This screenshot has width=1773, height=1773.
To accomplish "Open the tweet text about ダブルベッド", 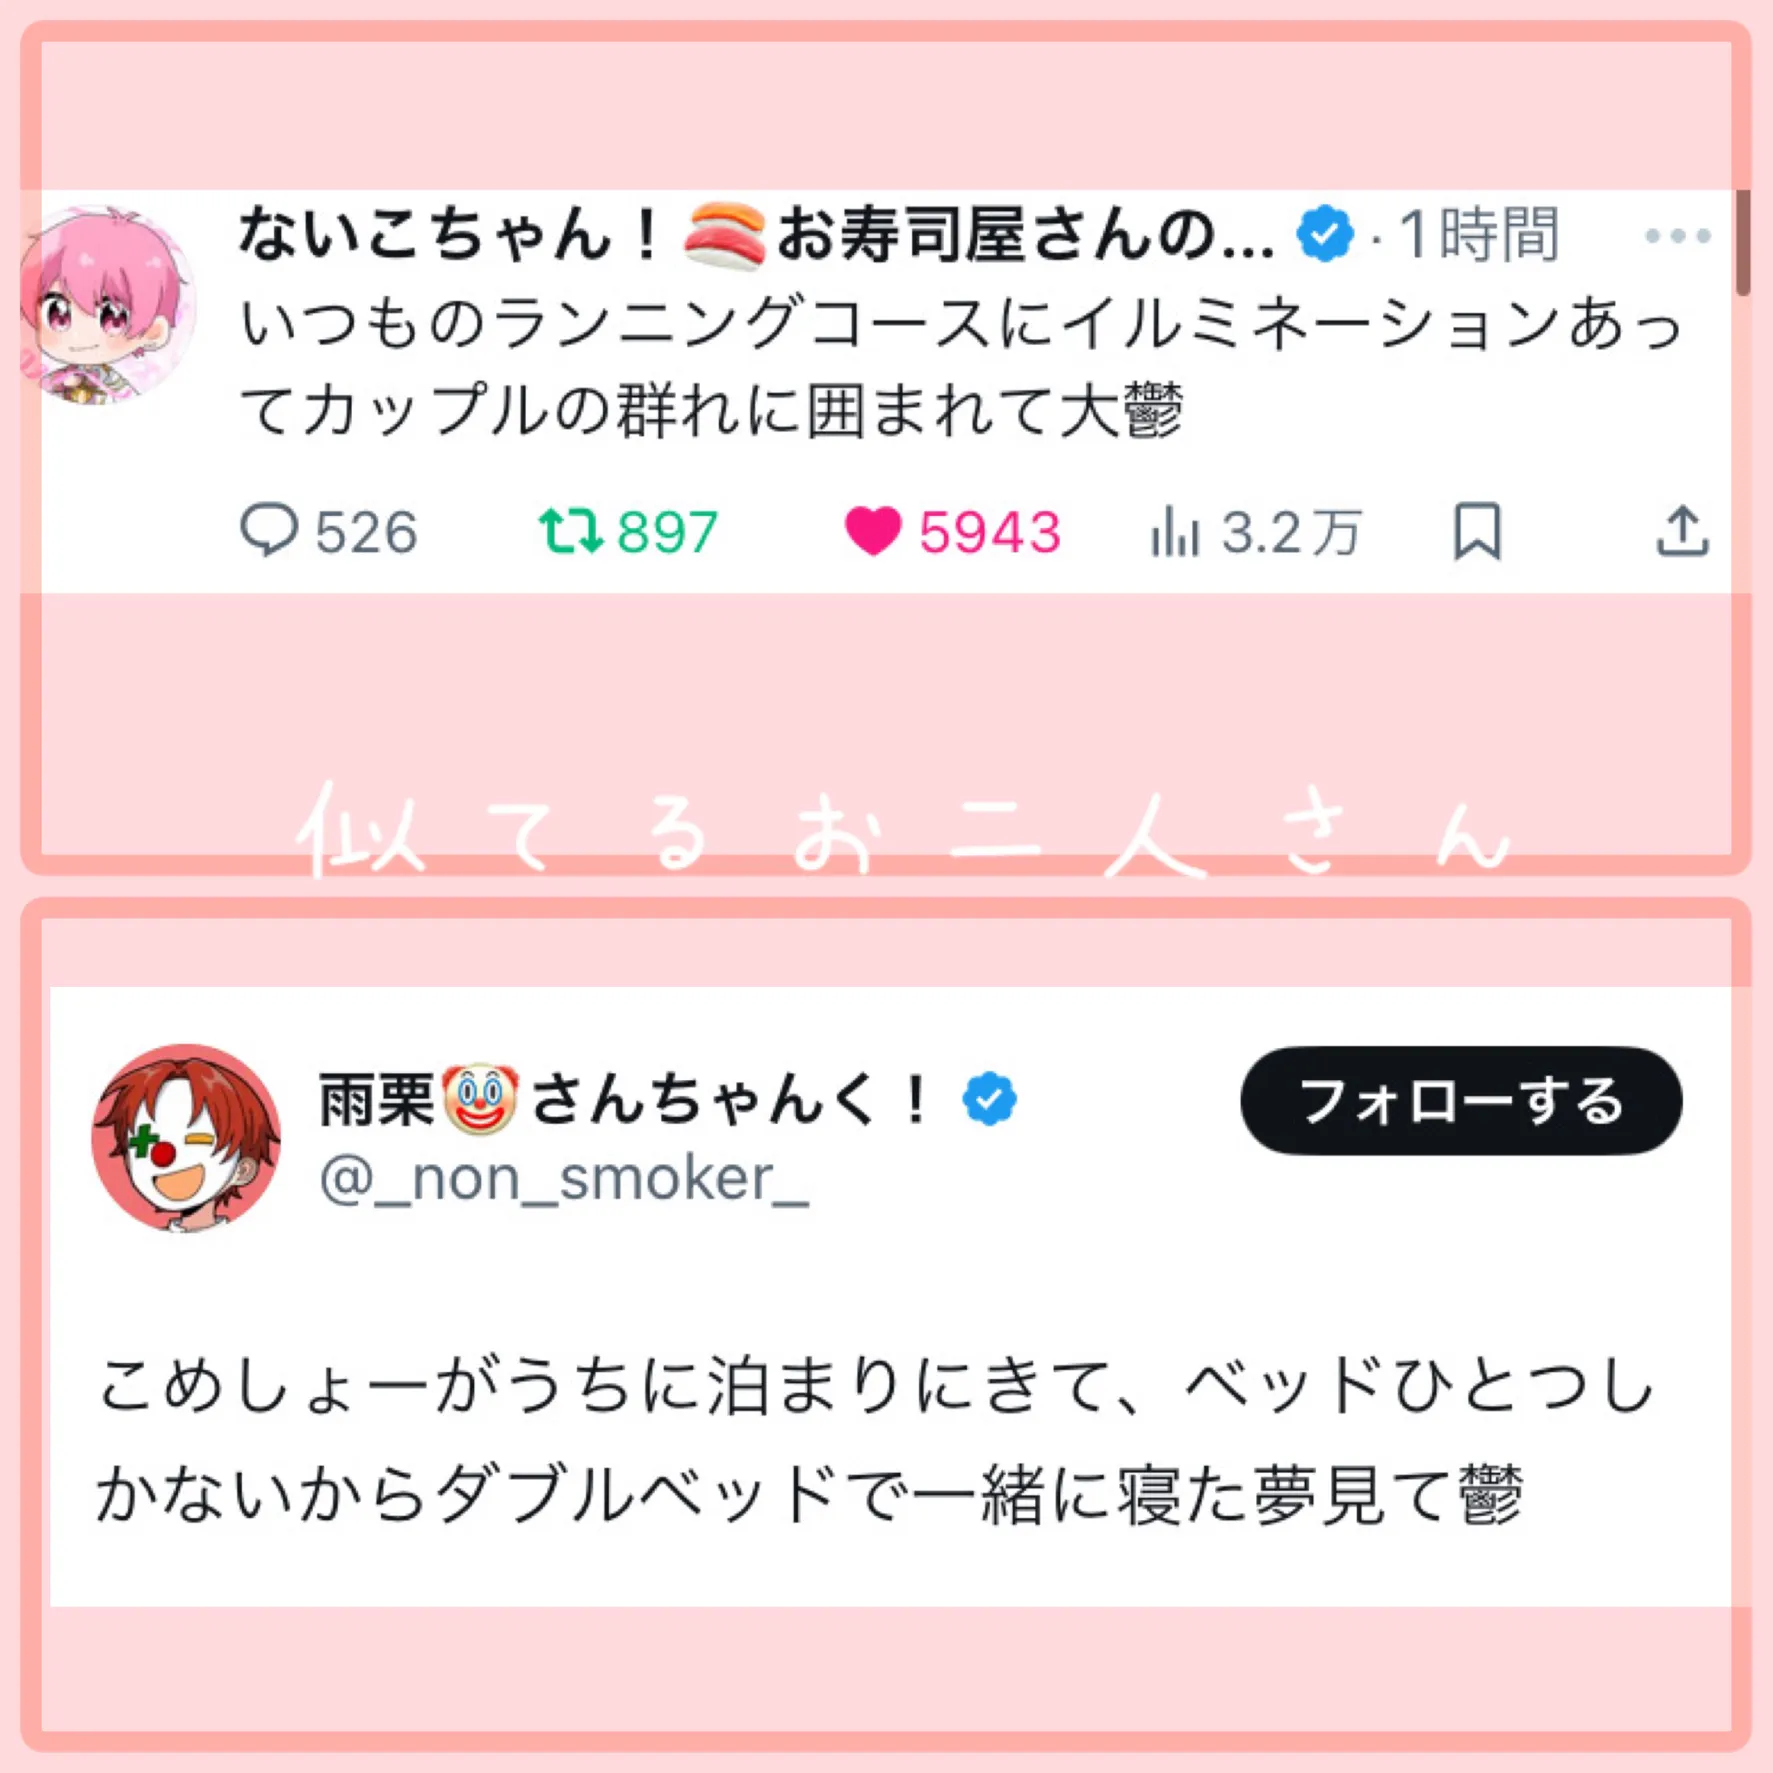I will [875, 1441].
